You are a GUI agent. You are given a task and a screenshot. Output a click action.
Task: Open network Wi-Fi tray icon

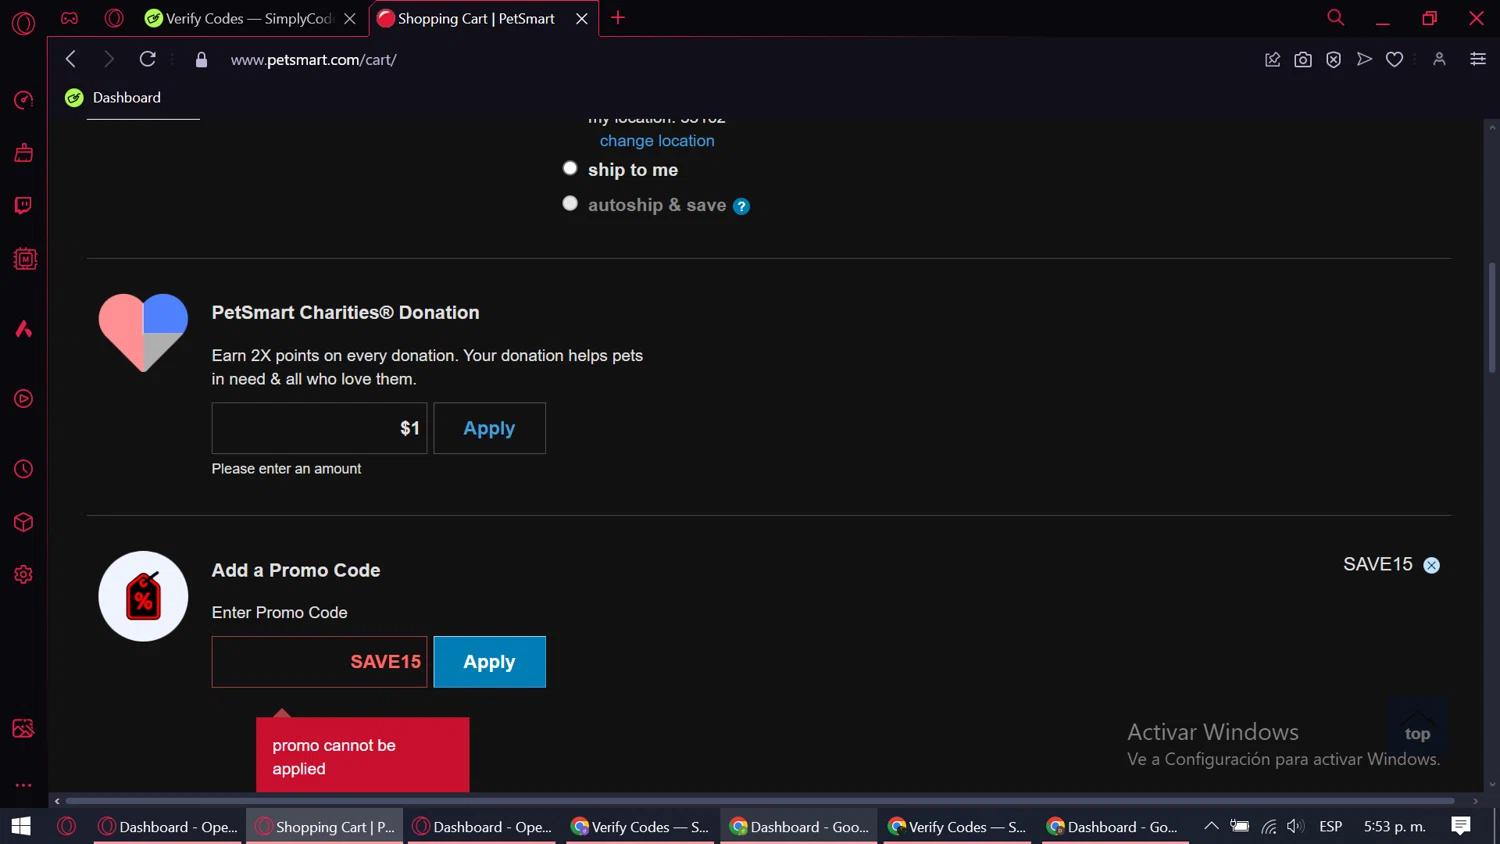[x=1268, y=826]
